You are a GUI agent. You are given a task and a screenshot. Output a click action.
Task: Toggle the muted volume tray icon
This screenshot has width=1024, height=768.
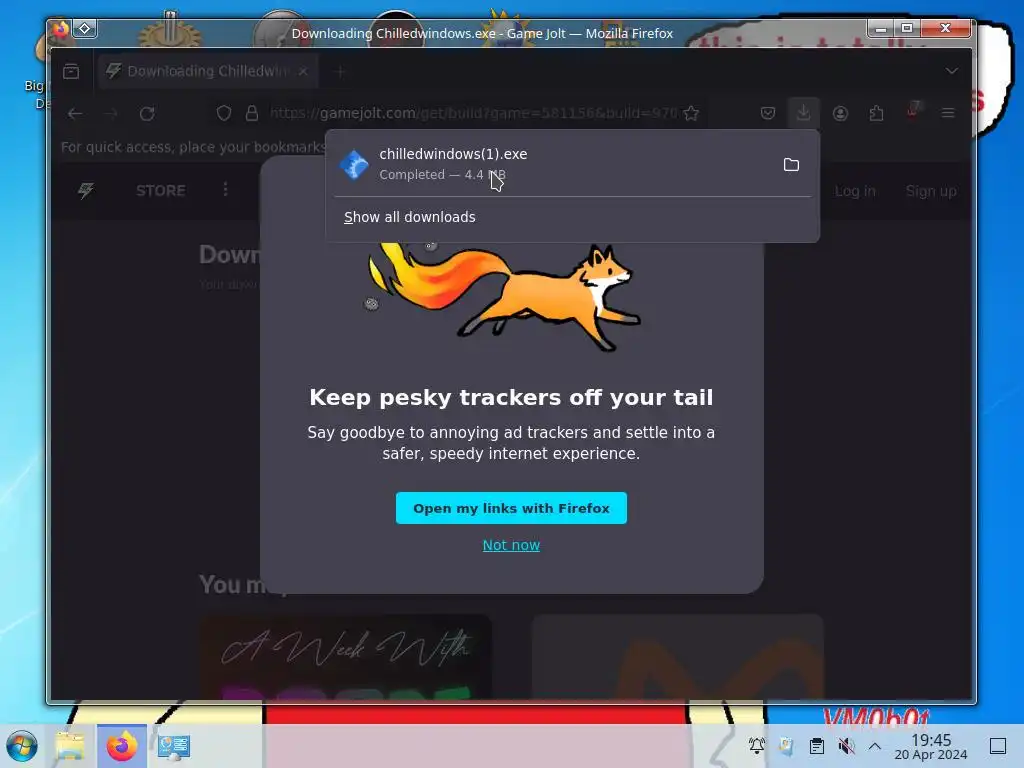[846, 746]
